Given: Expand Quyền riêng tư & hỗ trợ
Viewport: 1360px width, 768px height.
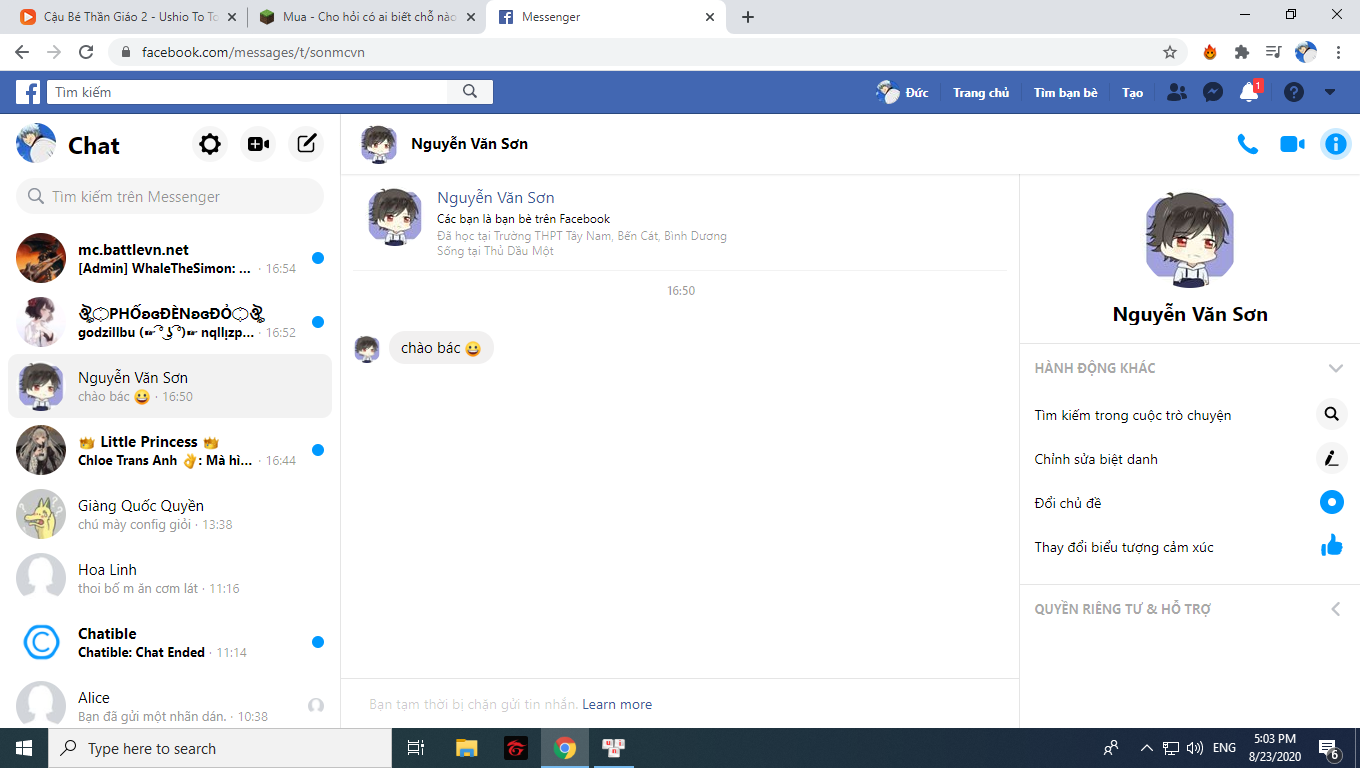Looking at the screenshot, I should tap(1335, 609).
